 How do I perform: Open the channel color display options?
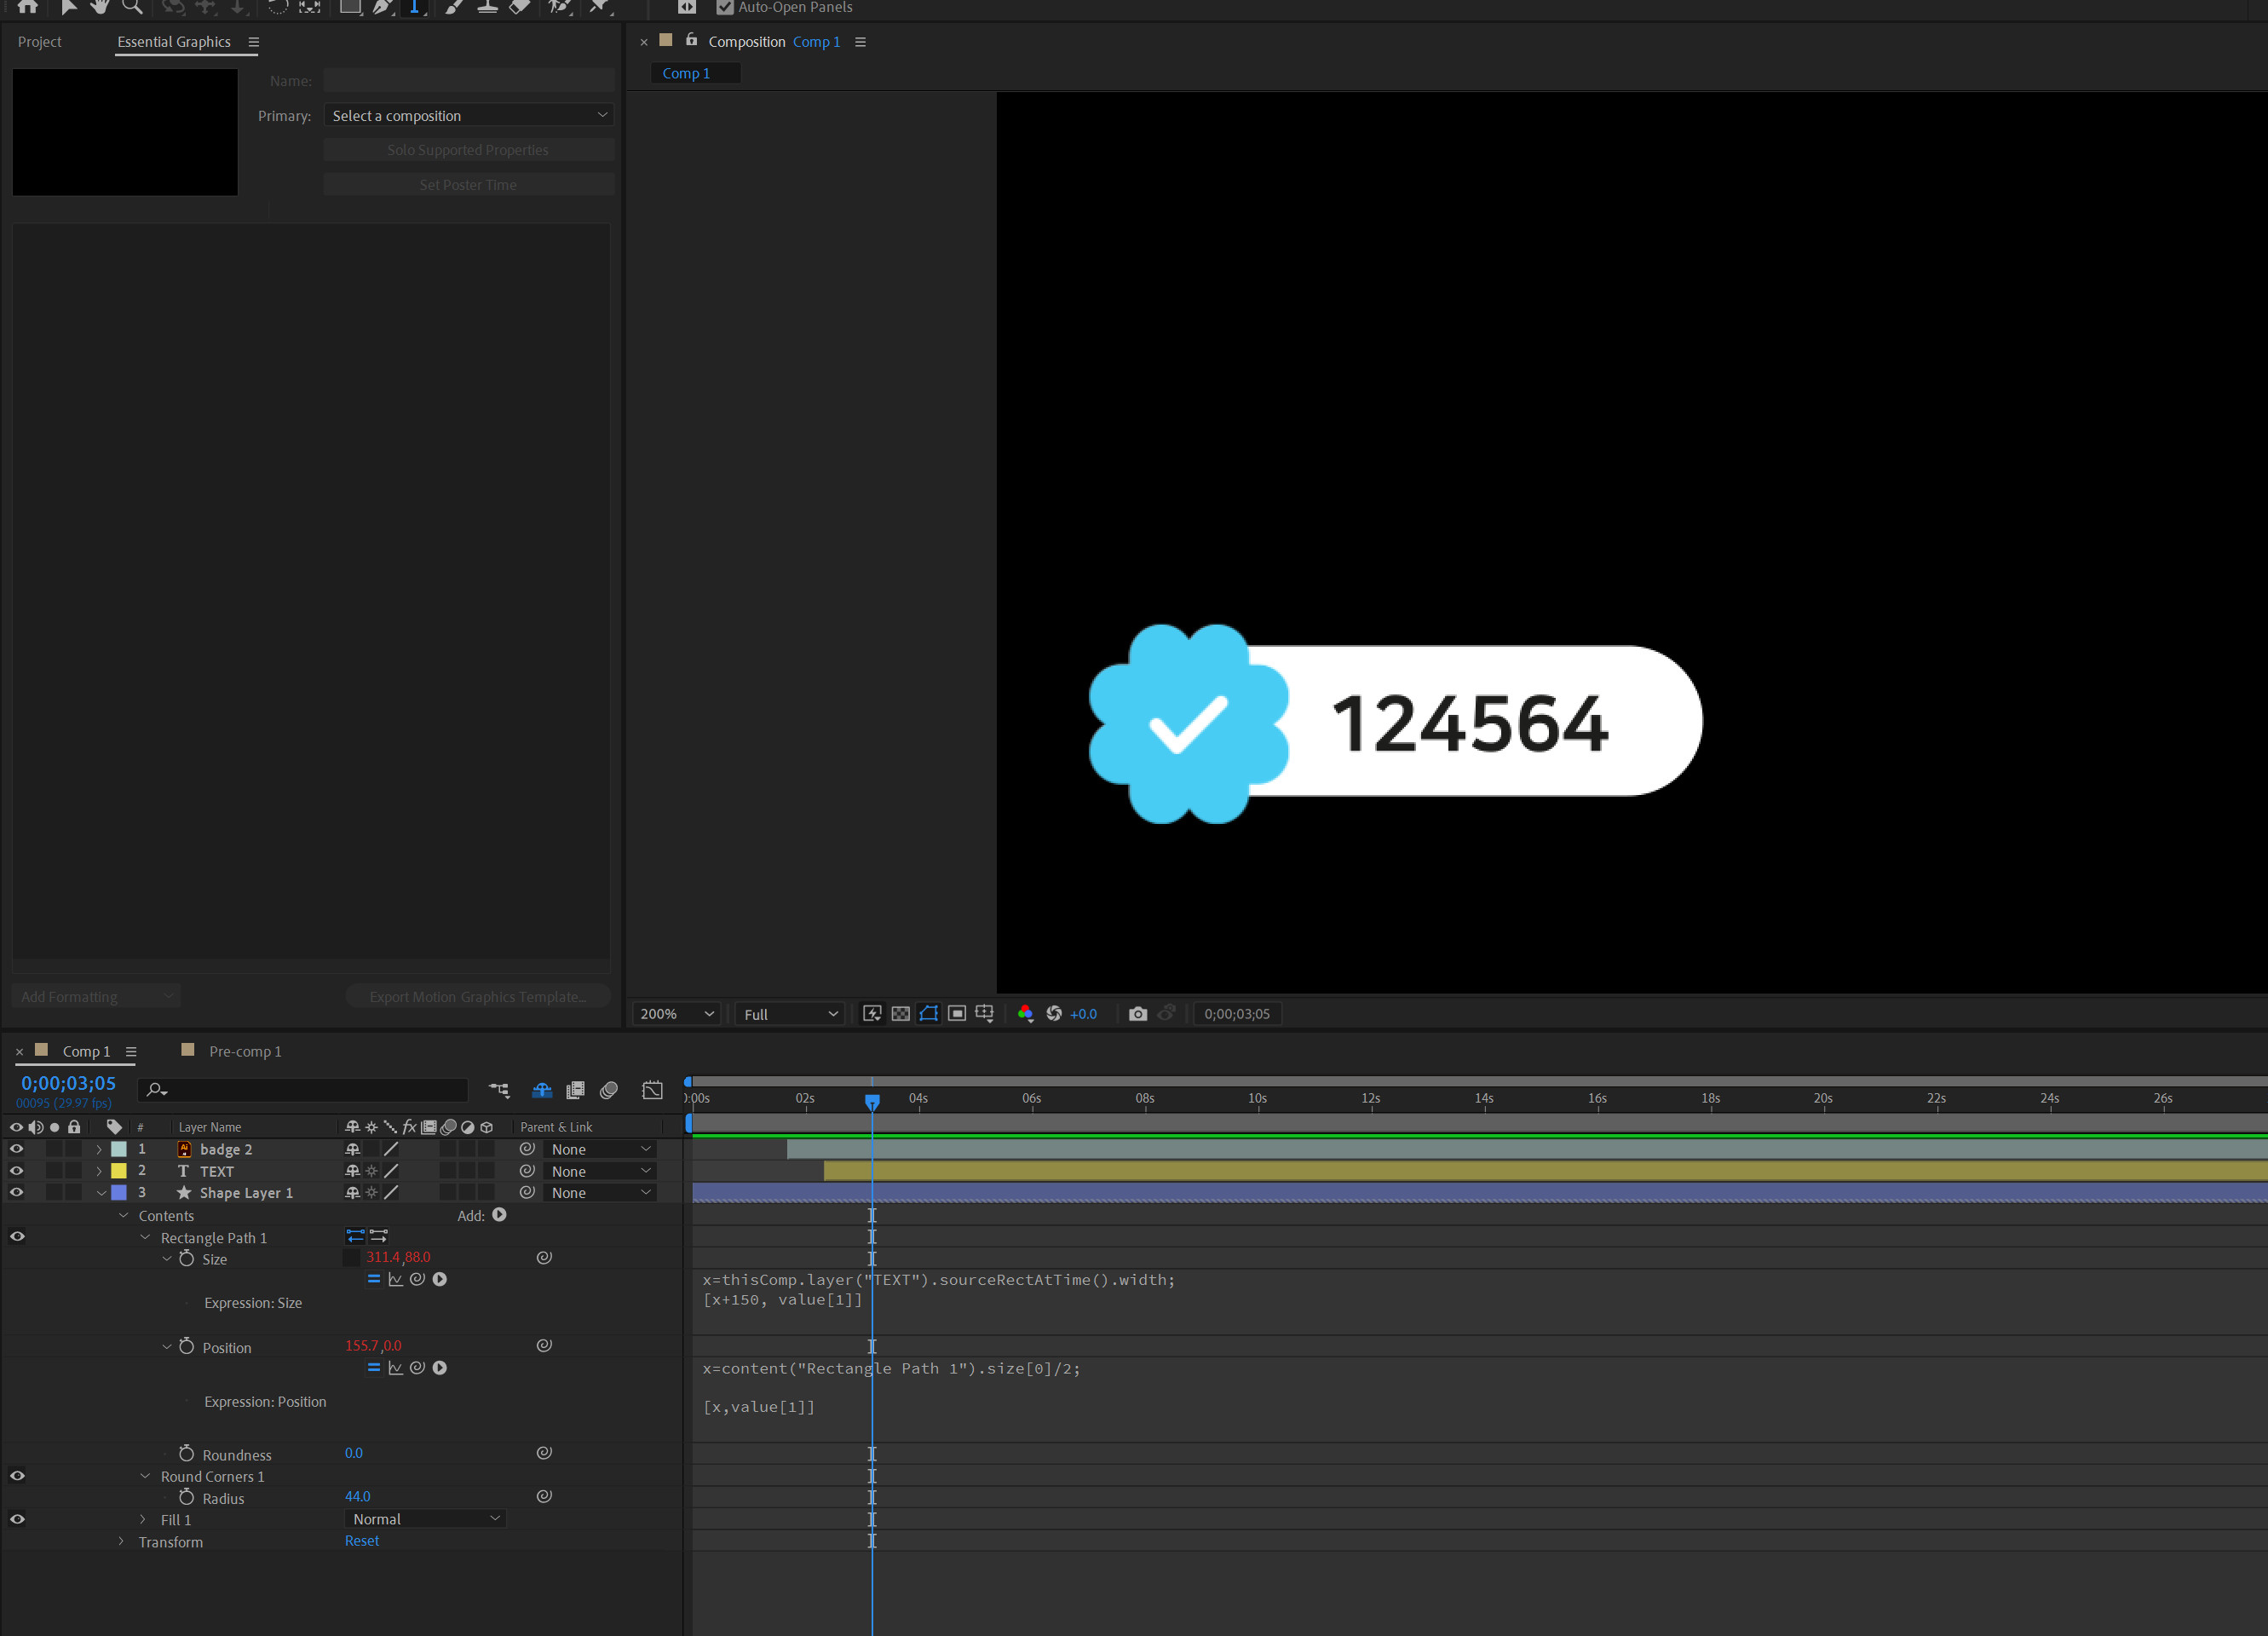[x=1026, y=1013]
